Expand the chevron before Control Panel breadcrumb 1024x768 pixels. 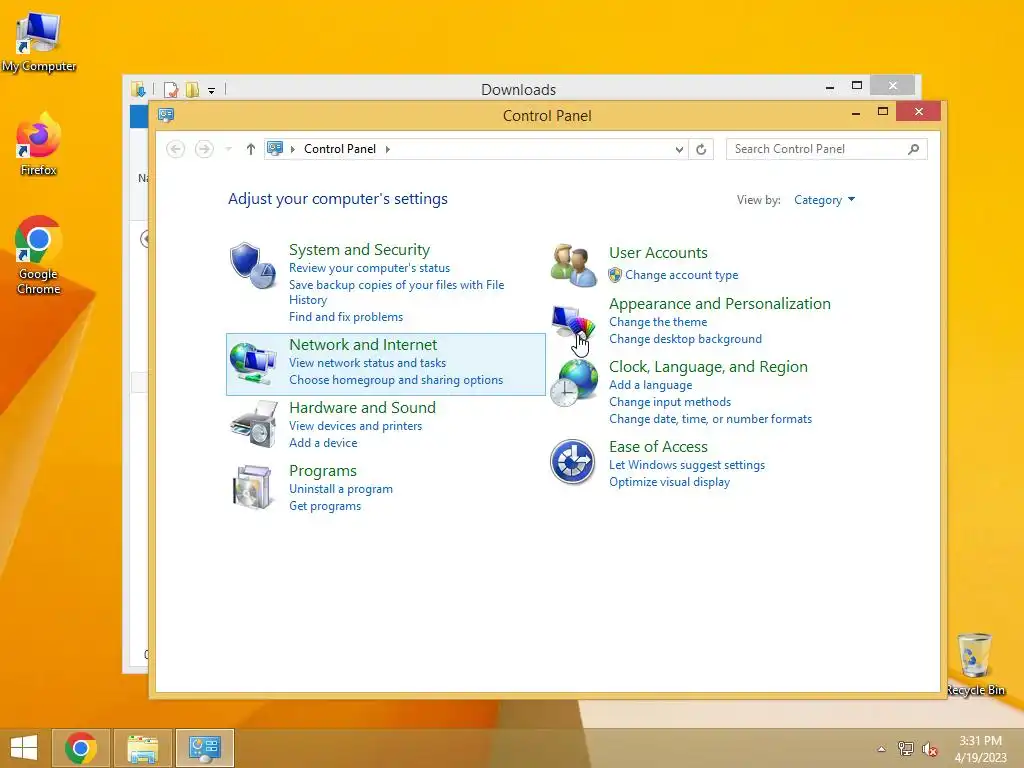click(x=293, y=149)
